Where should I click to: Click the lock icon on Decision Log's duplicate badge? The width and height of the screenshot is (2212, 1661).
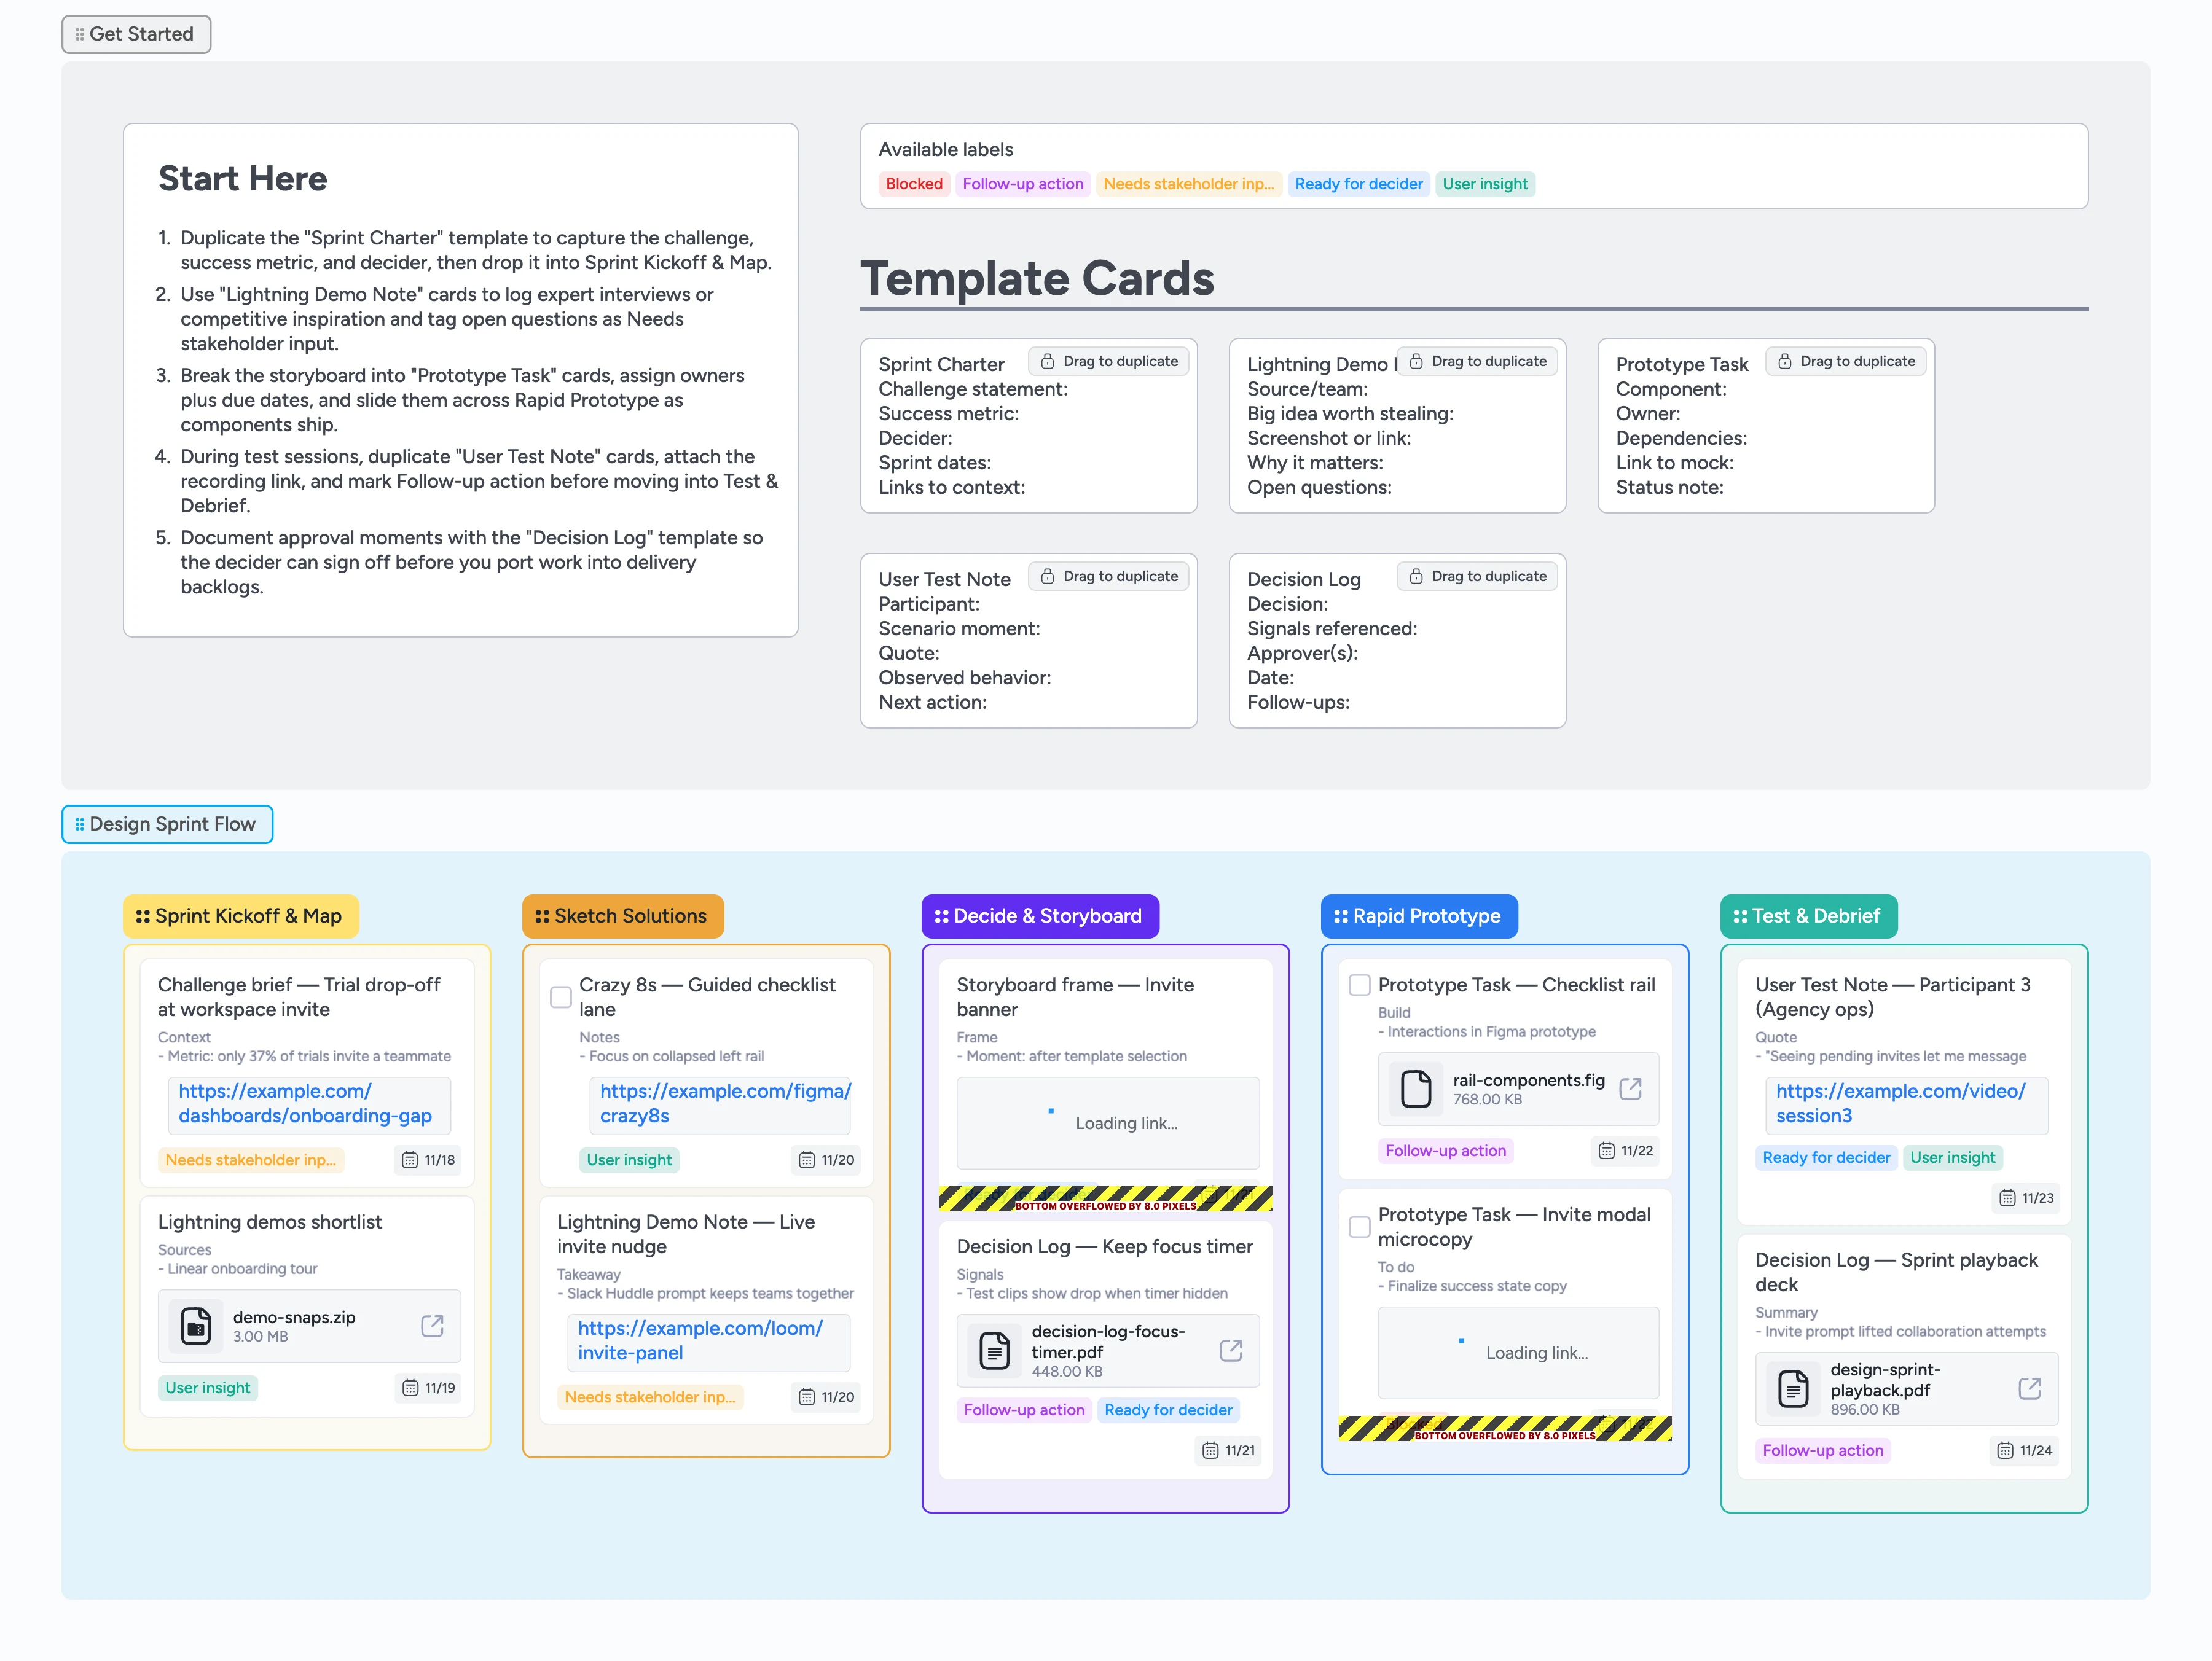1416,576
